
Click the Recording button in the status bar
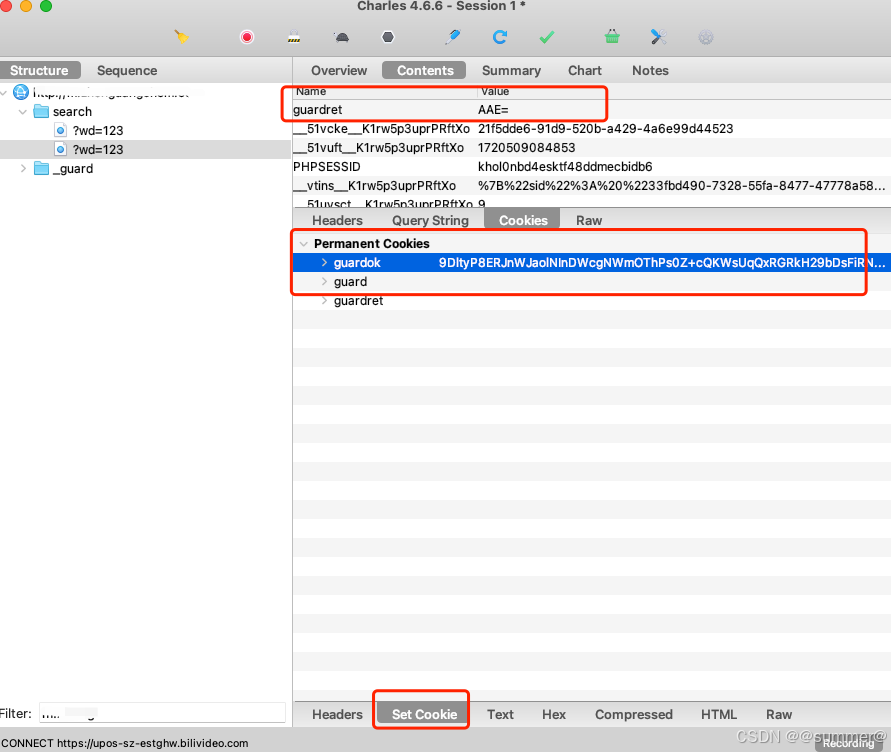coord(848,743)
